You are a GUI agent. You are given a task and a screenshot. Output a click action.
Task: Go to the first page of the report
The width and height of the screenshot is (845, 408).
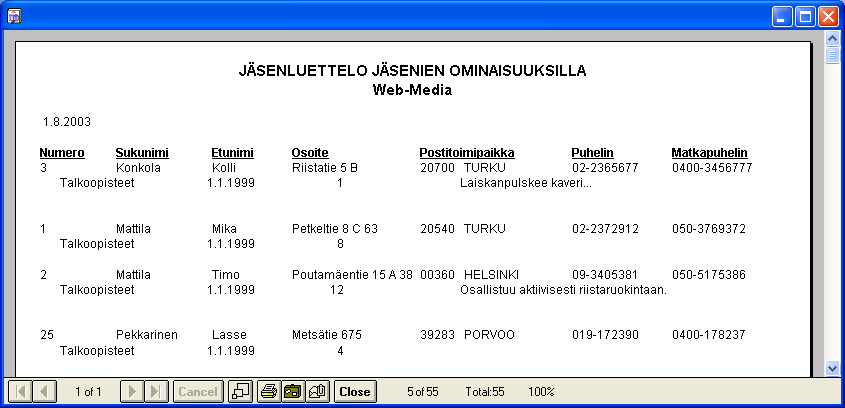pos(20,392)
